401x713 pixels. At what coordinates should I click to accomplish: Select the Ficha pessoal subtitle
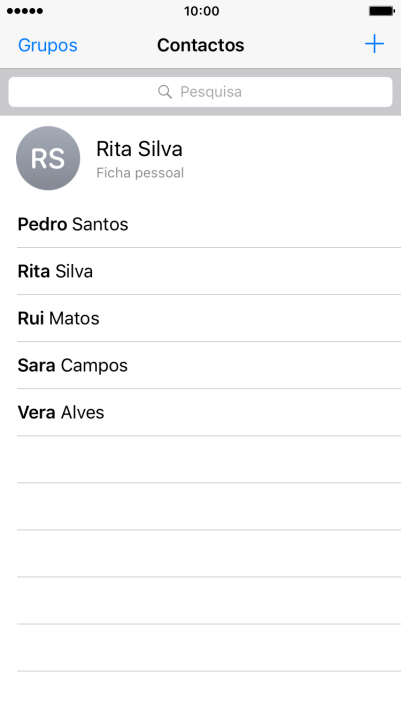click(140, 173)
